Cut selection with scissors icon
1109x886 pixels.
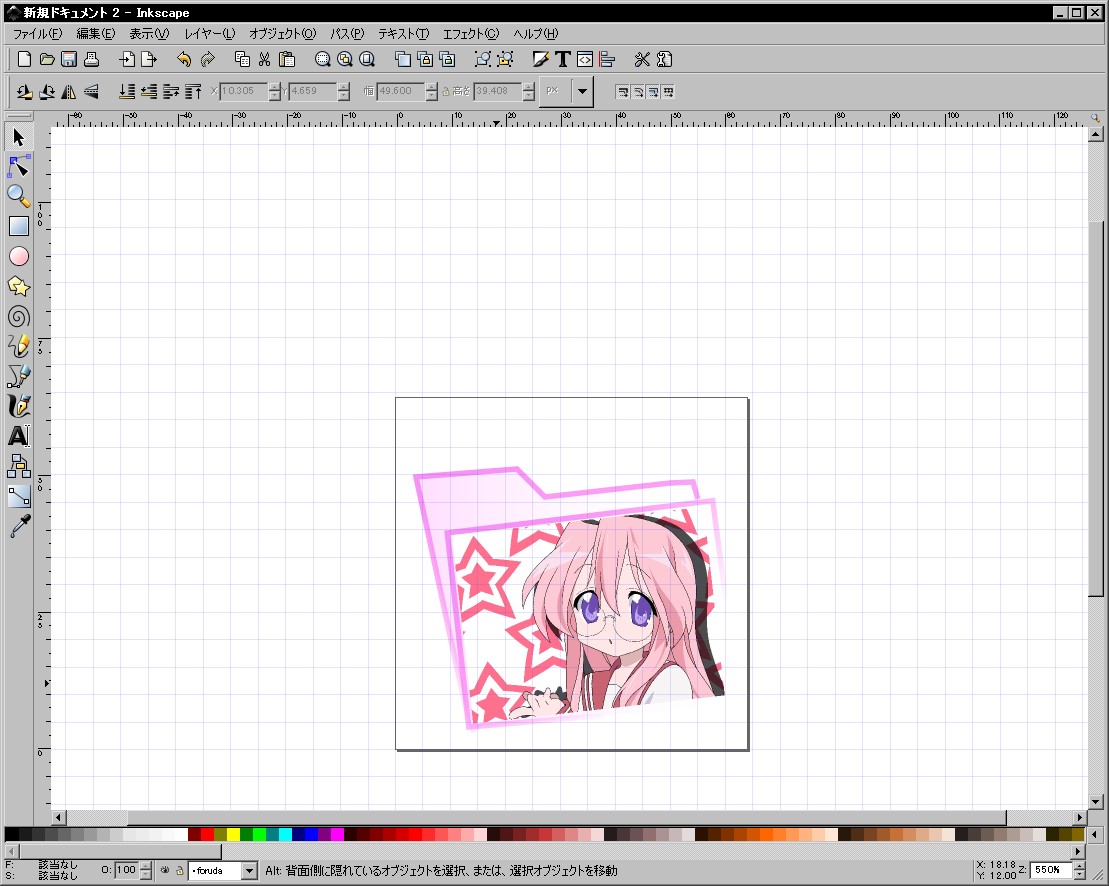point(265,59)
